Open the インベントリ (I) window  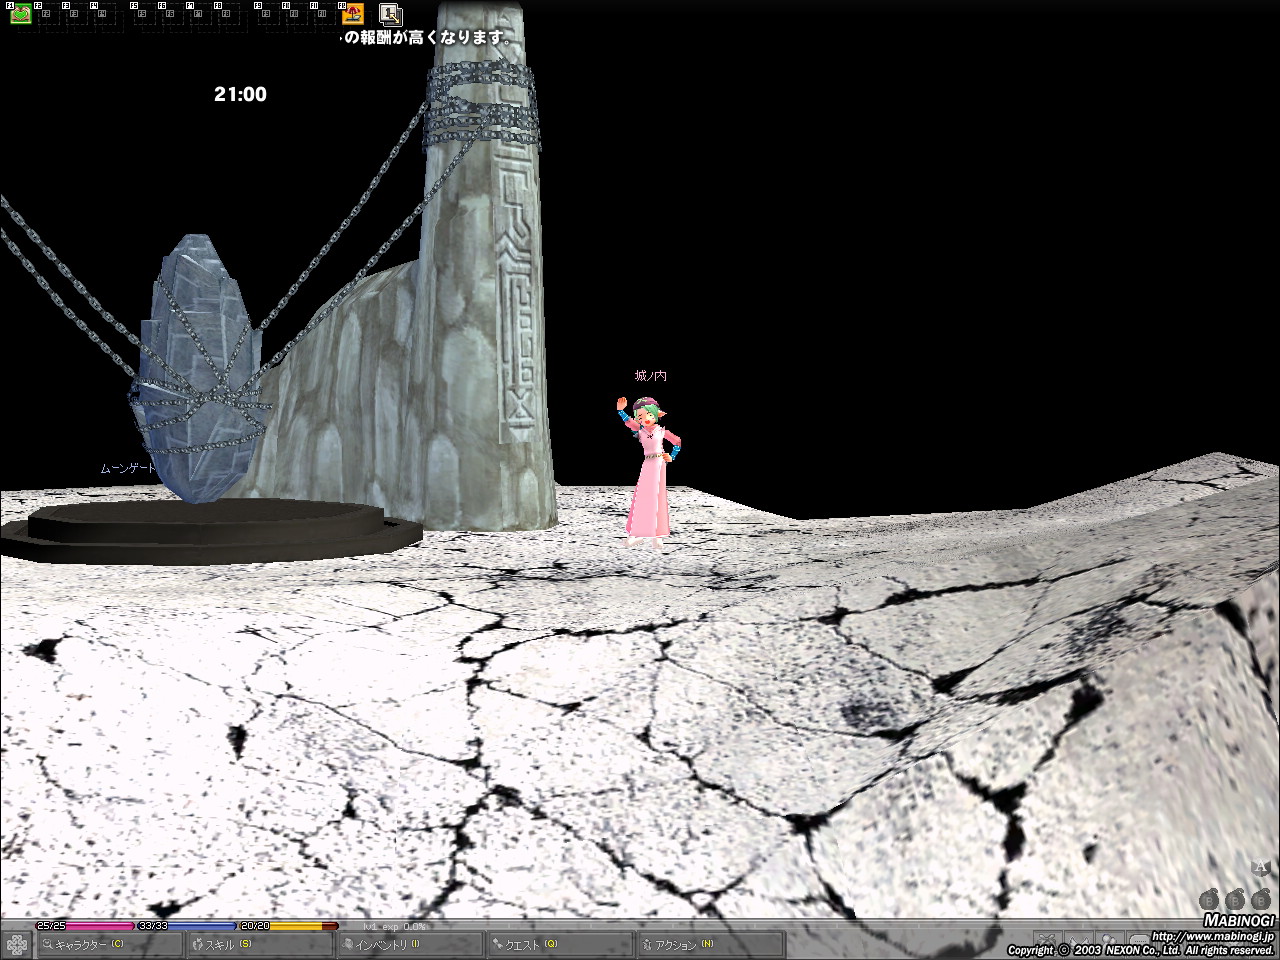(x=410, y=944)
